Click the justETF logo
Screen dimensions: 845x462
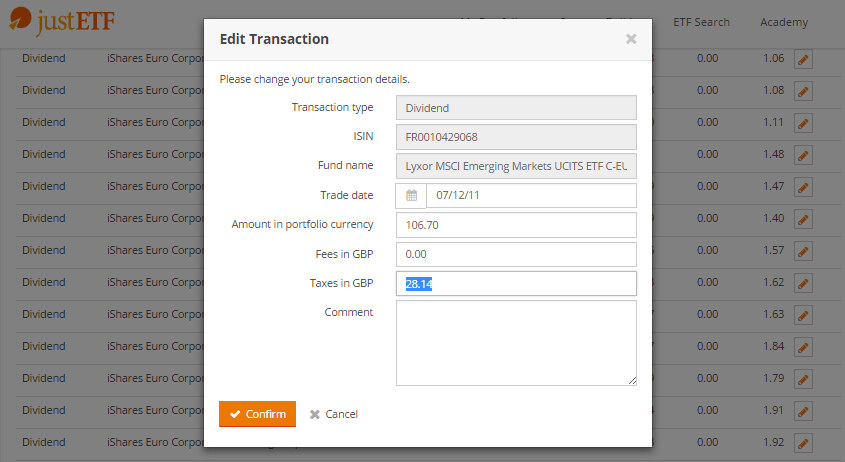(64, 21)
